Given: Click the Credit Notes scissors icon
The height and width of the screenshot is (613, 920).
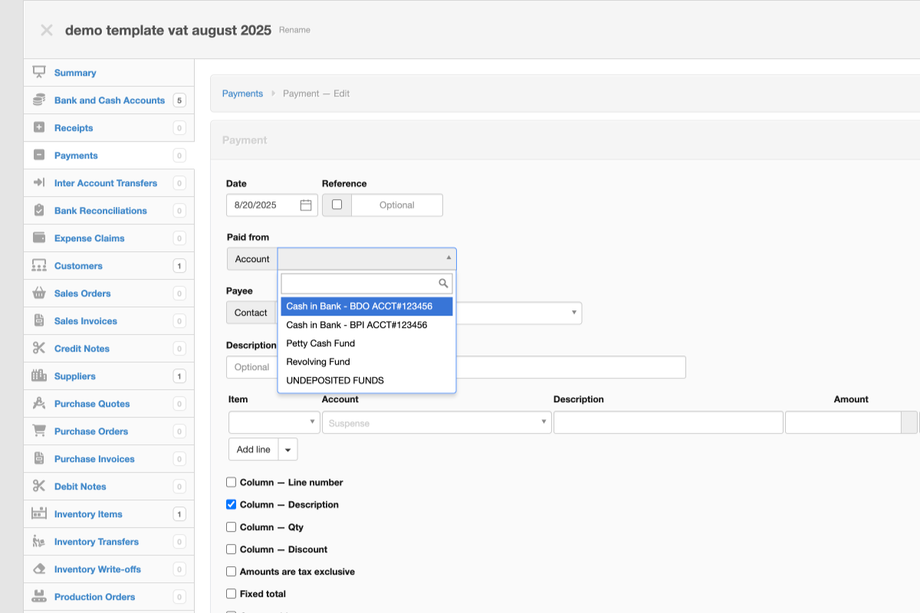Looking at the screenshot, I should [39, 348].
